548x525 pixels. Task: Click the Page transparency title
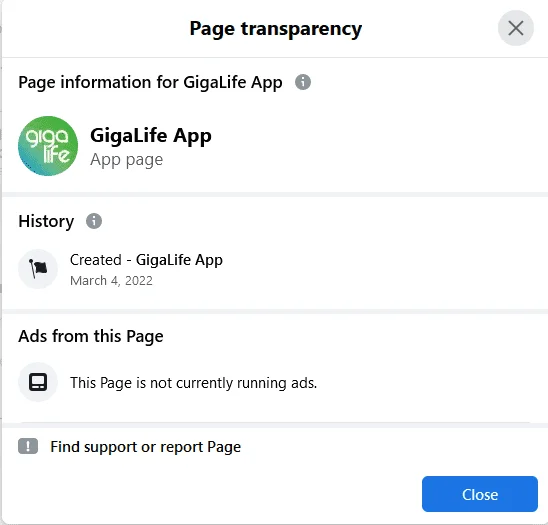pos(275,29)
